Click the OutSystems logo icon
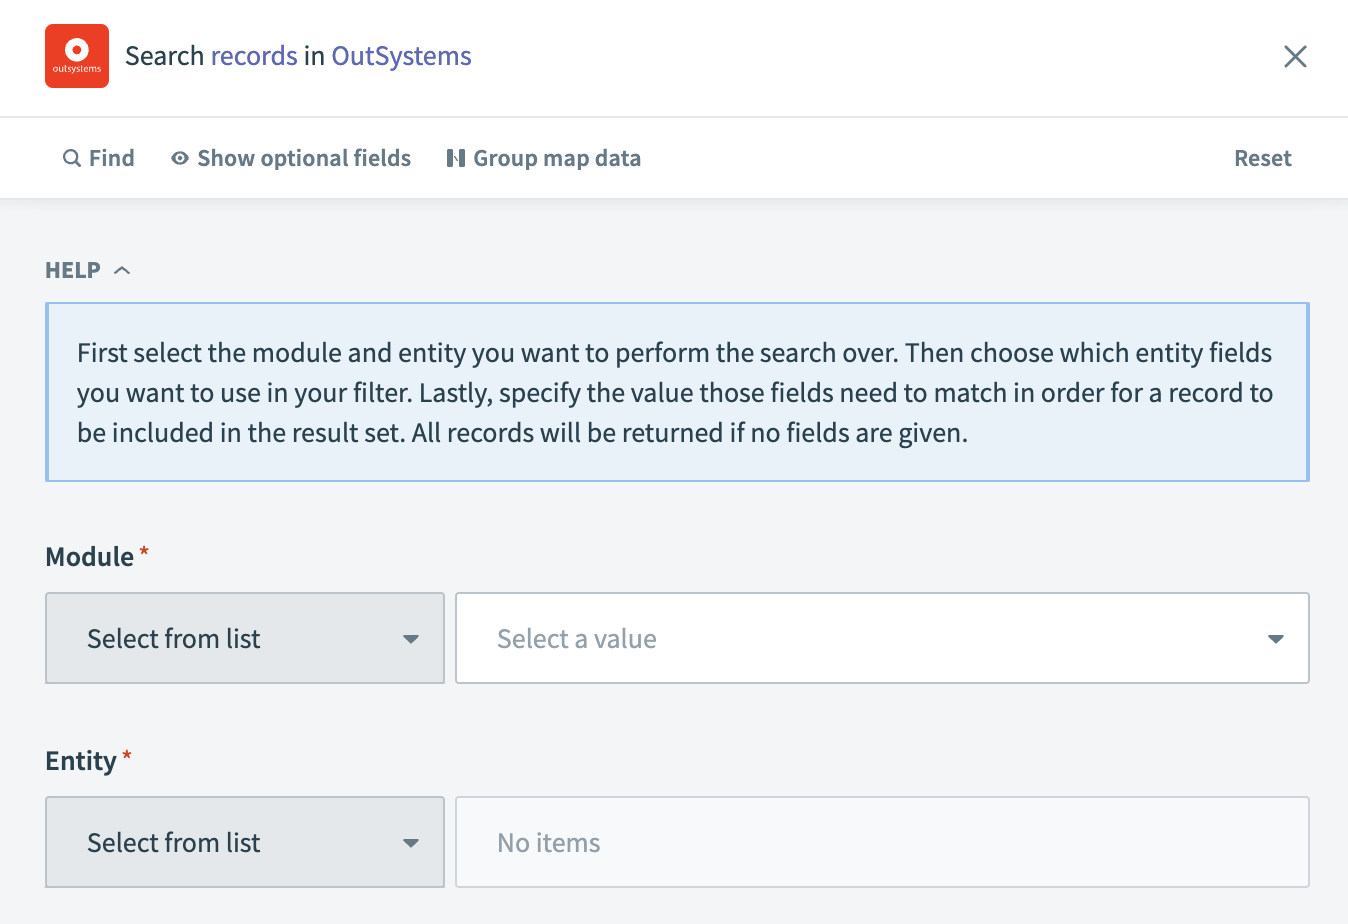This screenshot has width=1348, height=924. (77, 56)
